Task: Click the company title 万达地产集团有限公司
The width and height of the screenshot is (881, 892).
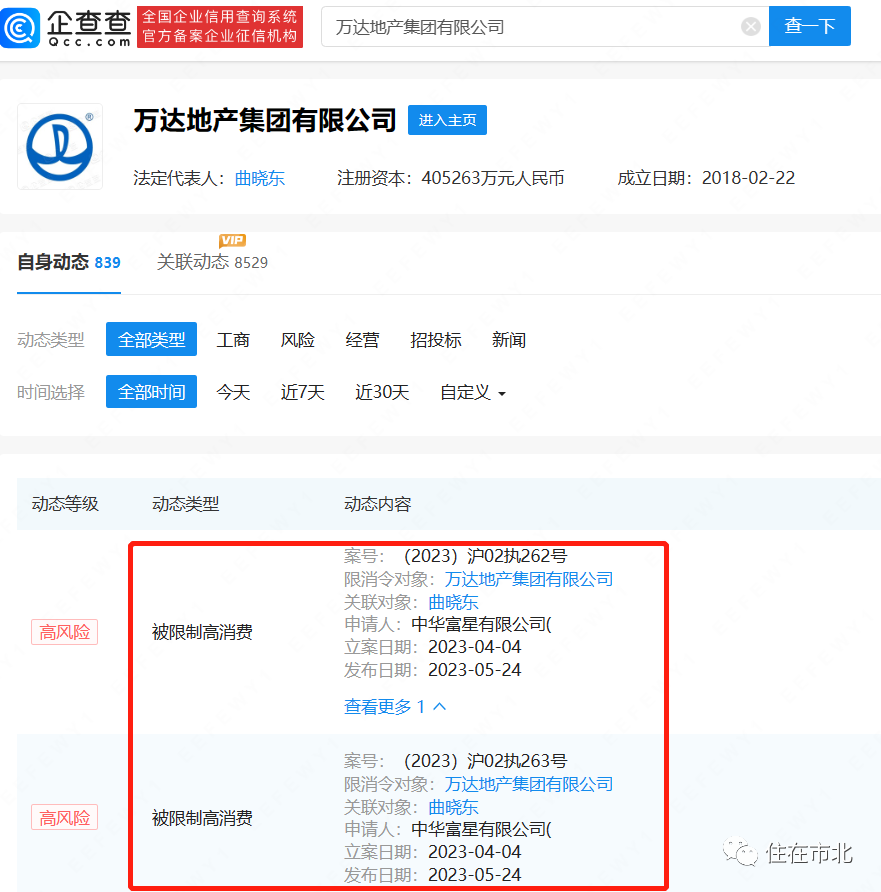Action: coord(264,120)
